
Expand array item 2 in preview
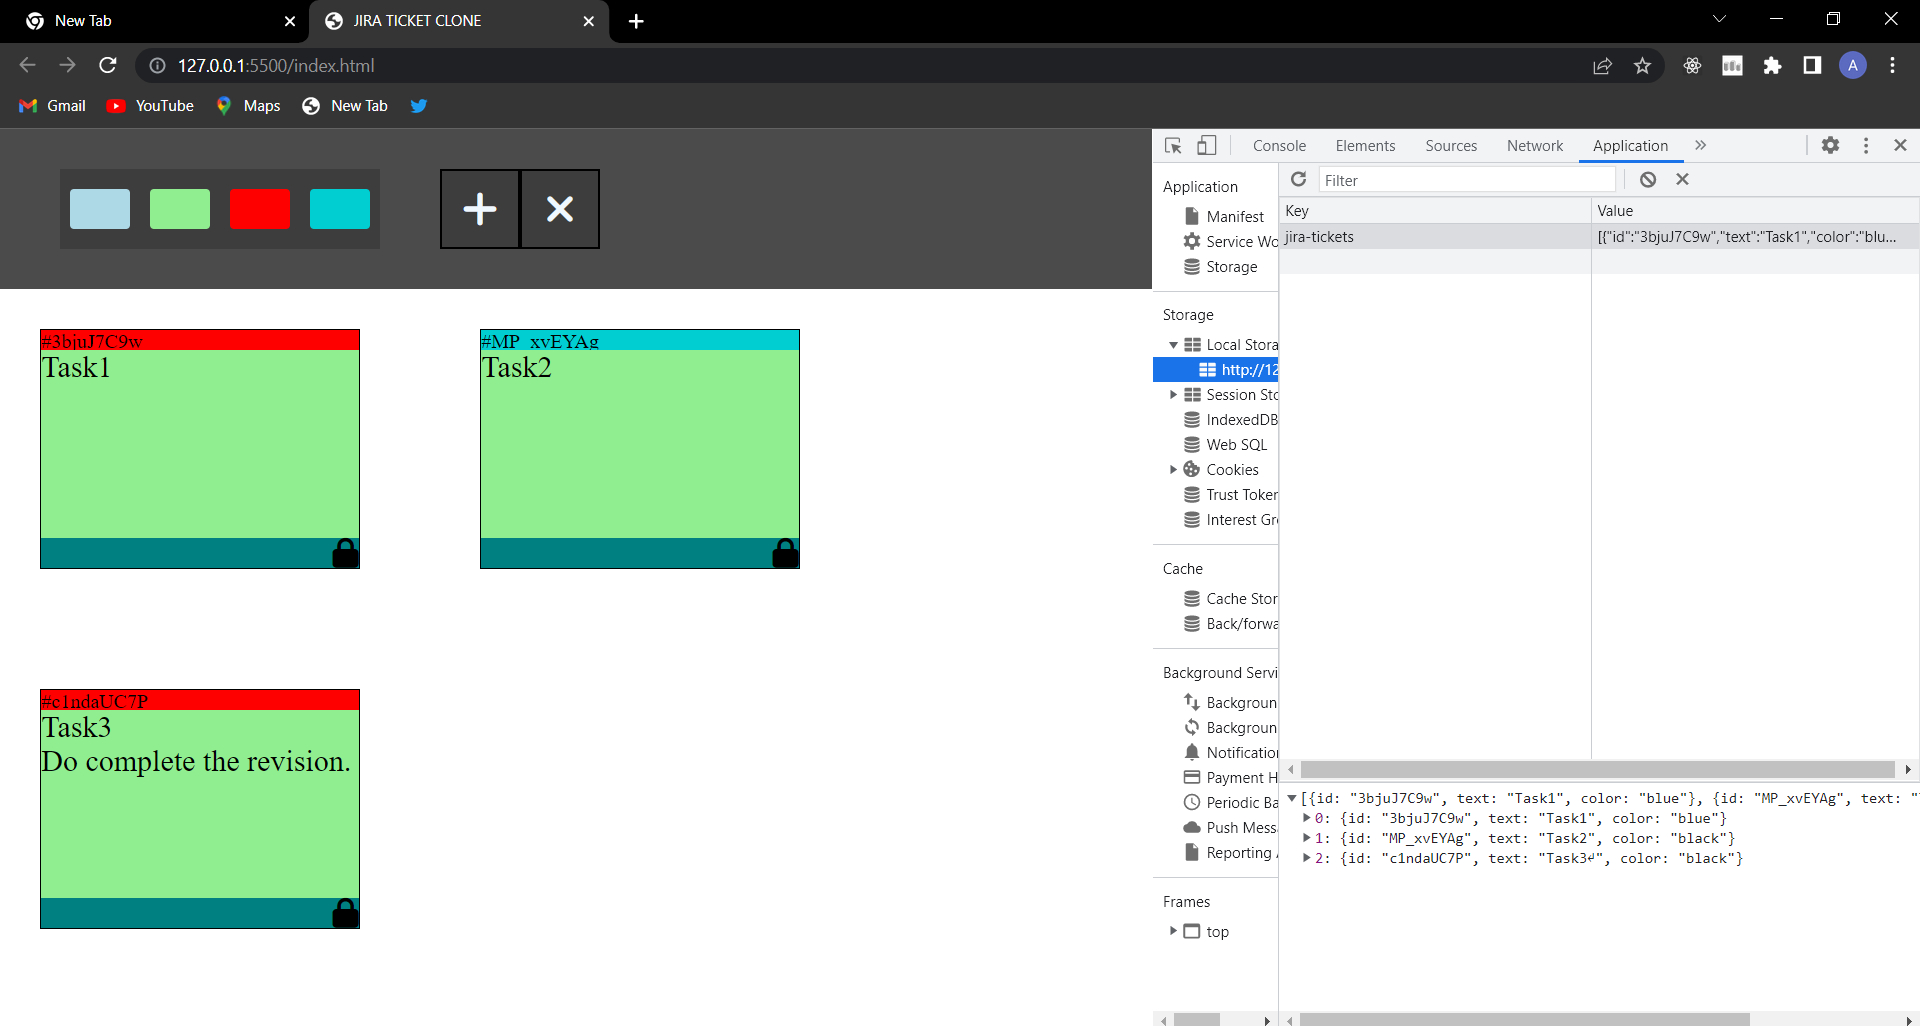tap(1307, 858)
